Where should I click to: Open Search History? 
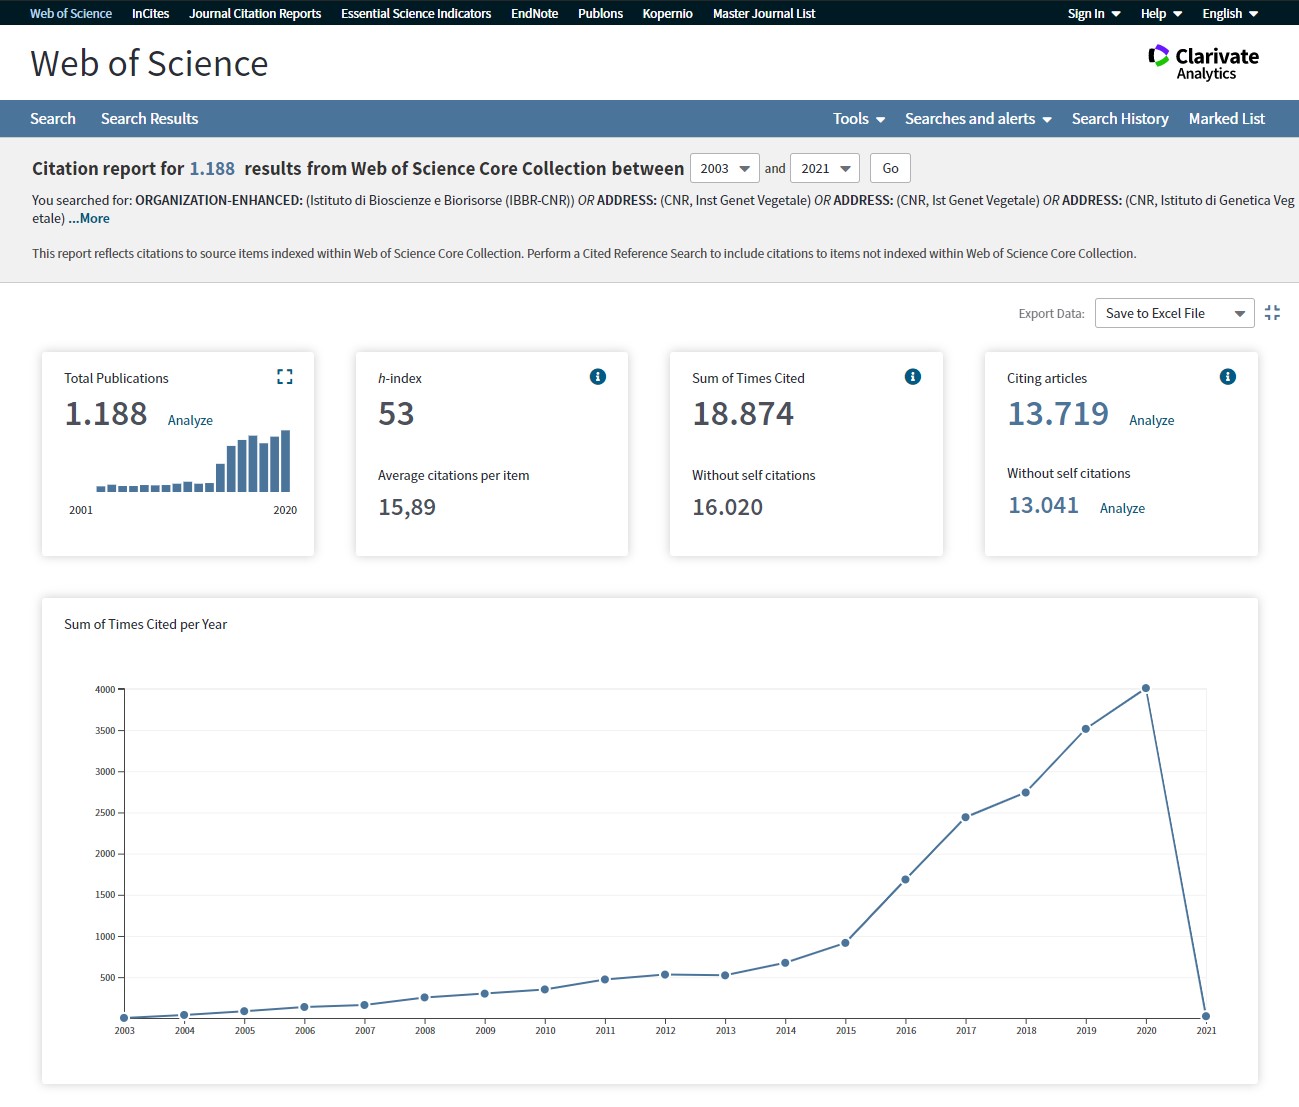[1120, 119]
